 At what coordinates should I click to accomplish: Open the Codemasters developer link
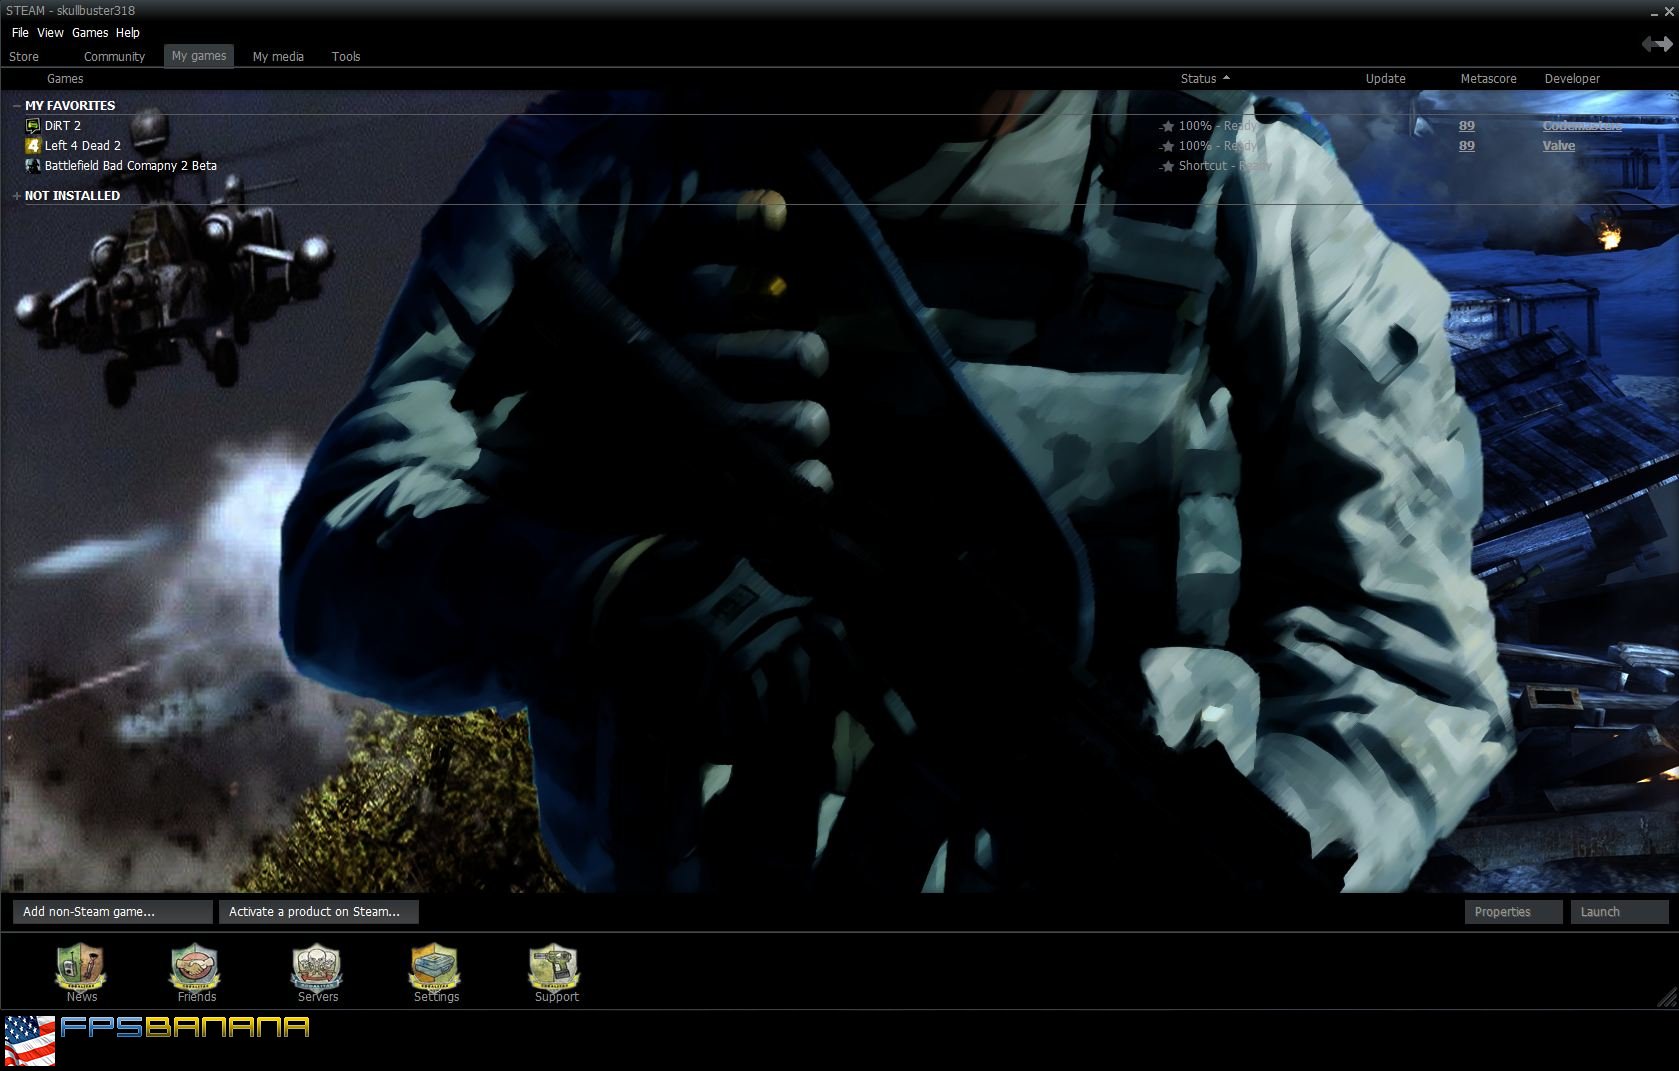click(x=1582, y=126)
